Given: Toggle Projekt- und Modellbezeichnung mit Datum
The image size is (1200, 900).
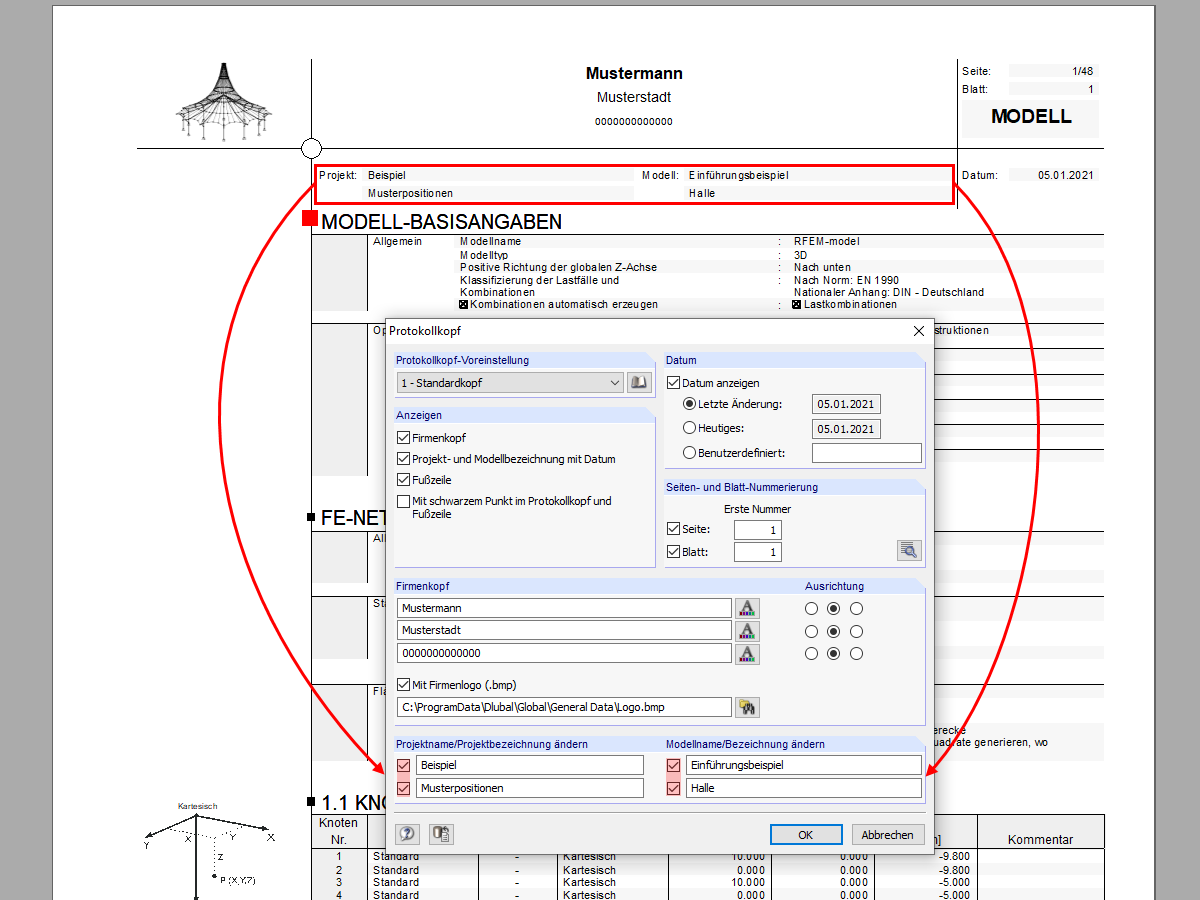Looking at the screenshot, I should click(x=404, y=459).
